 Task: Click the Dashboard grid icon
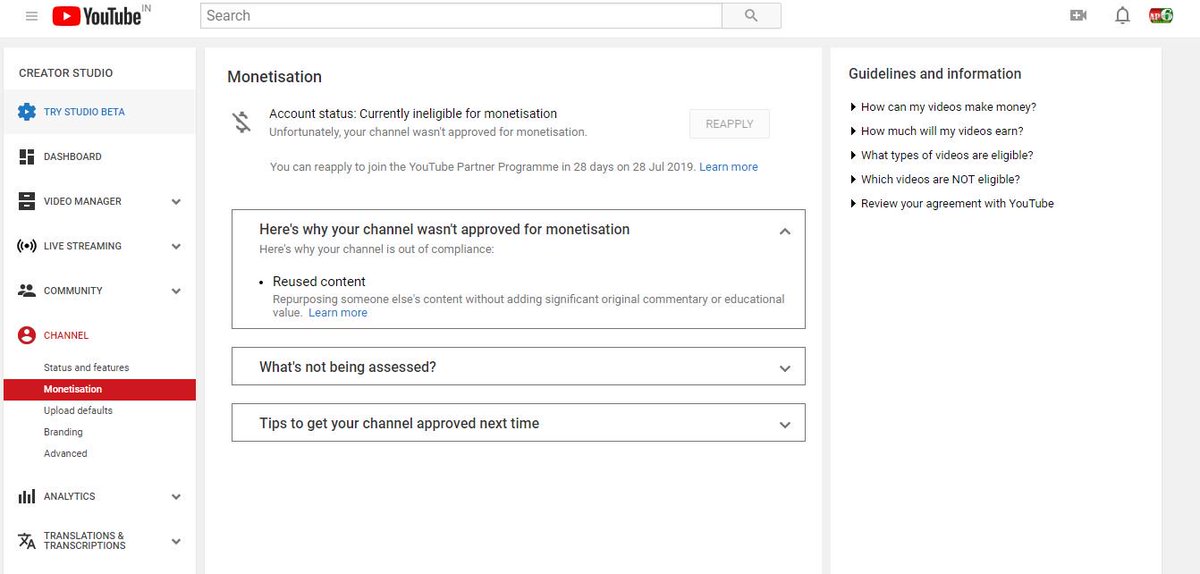(27, 157)
